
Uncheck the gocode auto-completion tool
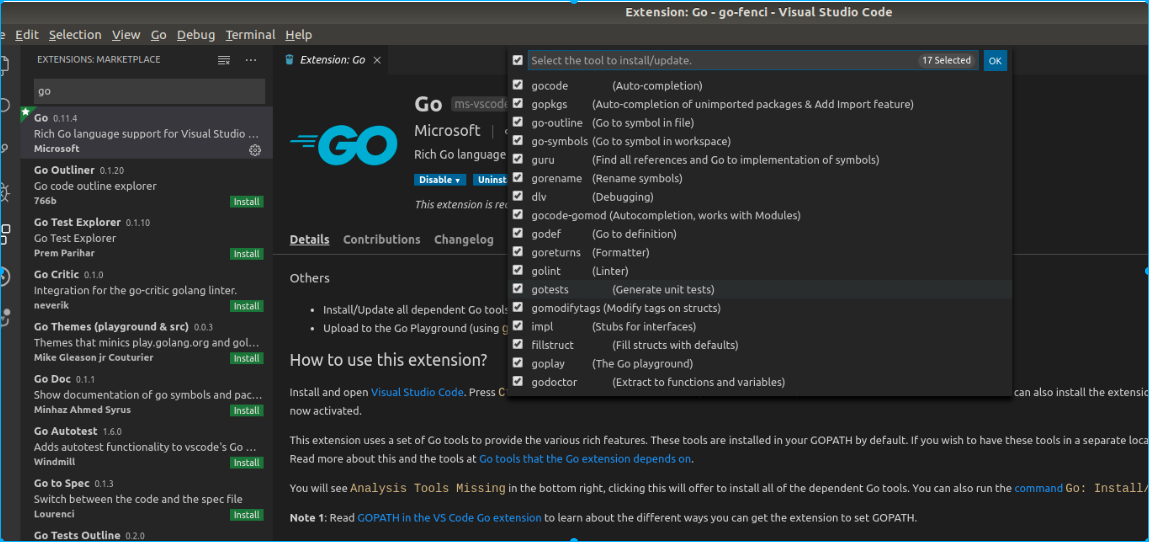click(x=517, y=86)
